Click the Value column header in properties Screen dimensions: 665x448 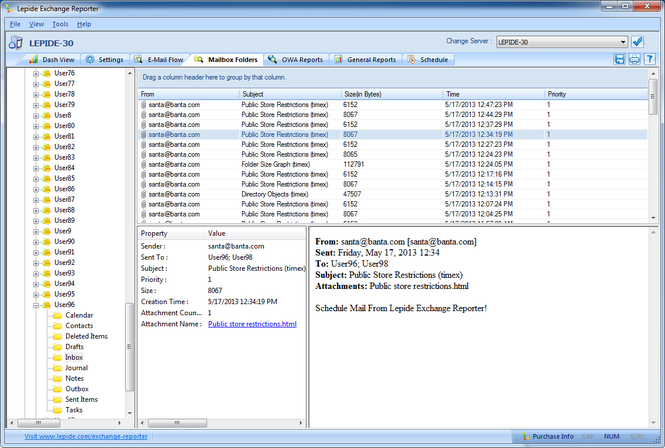click(255, 233)
